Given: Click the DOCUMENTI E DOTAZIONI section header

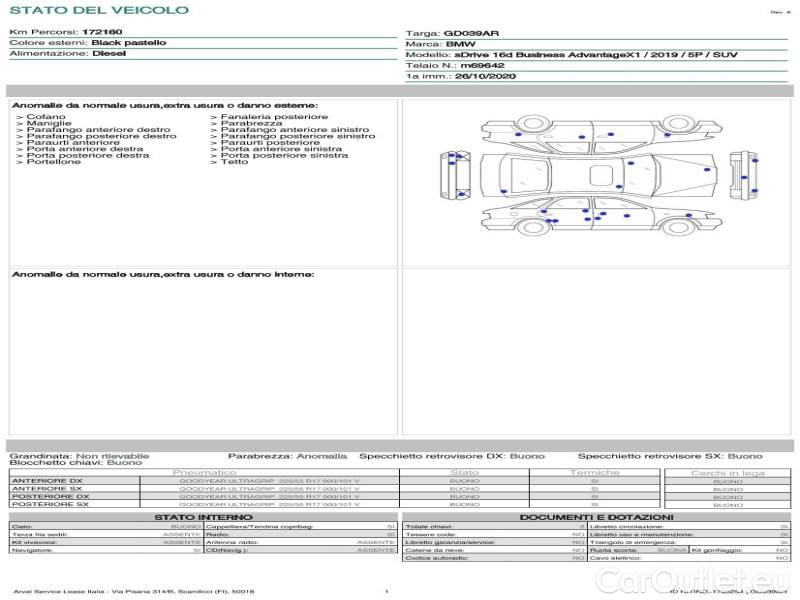Looking at the screenshot, I should click(x=596, y=517).
